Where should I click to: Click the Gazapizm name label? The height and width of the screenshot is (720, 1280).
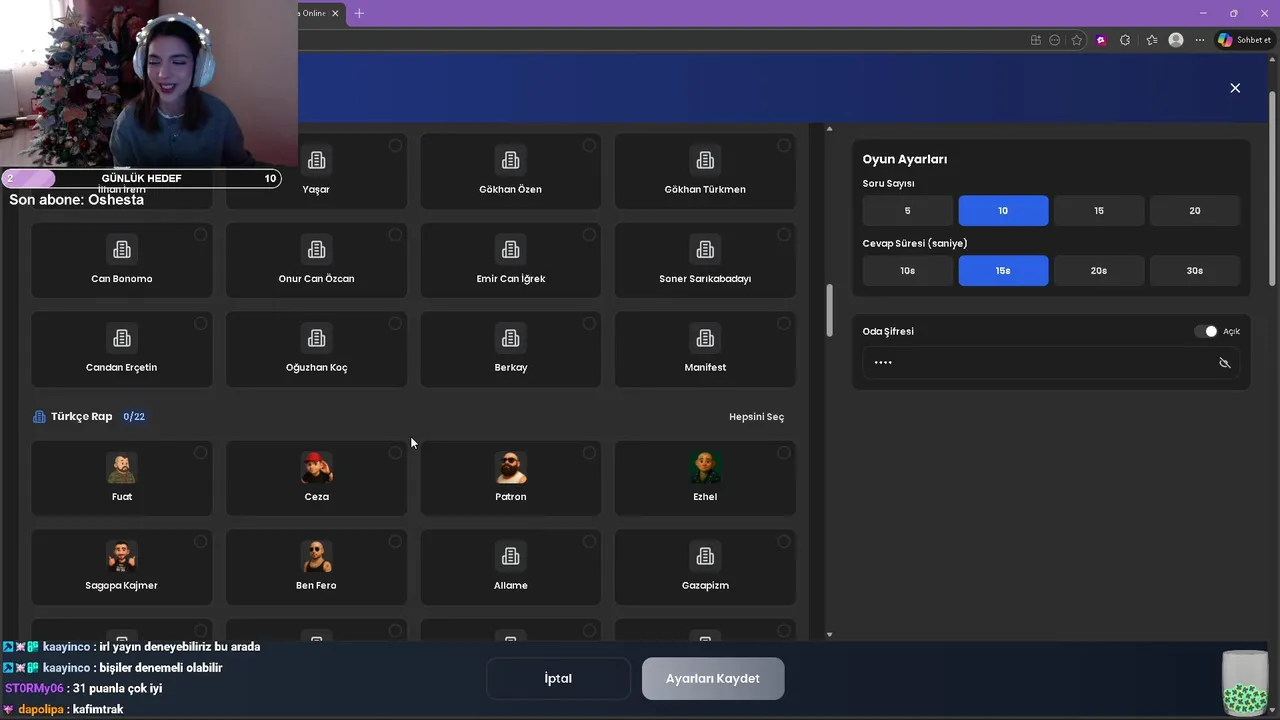click(x=705, y=585)
